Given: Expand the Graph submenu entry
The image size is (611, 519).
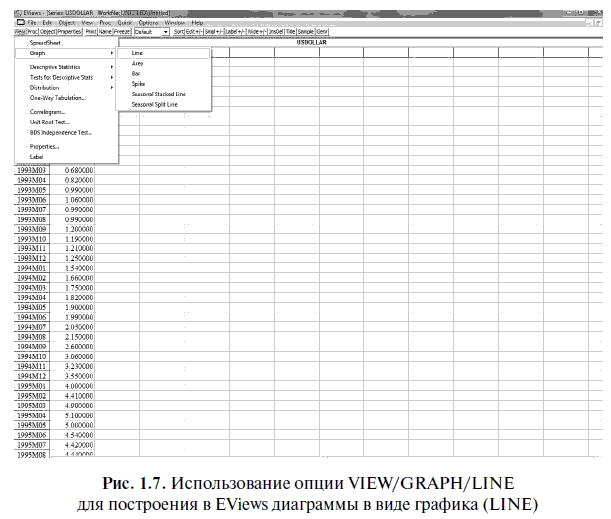Looking at the screenshot, I should (x=65, y=53).
